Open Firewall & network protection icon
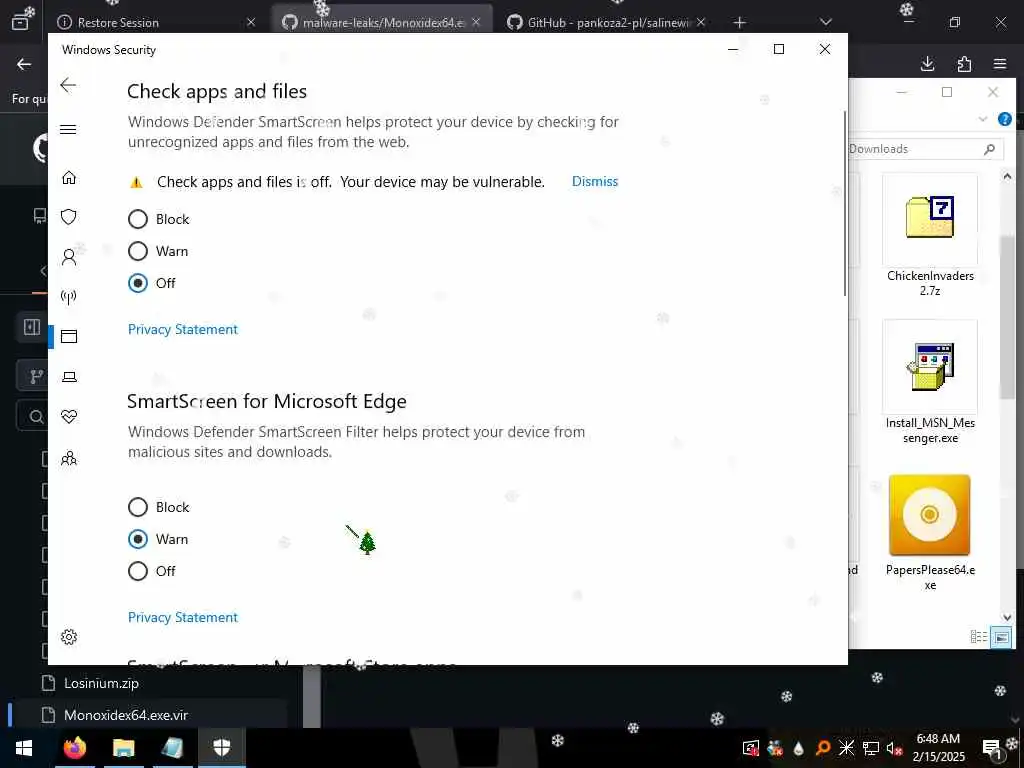 tap(69, 297)
